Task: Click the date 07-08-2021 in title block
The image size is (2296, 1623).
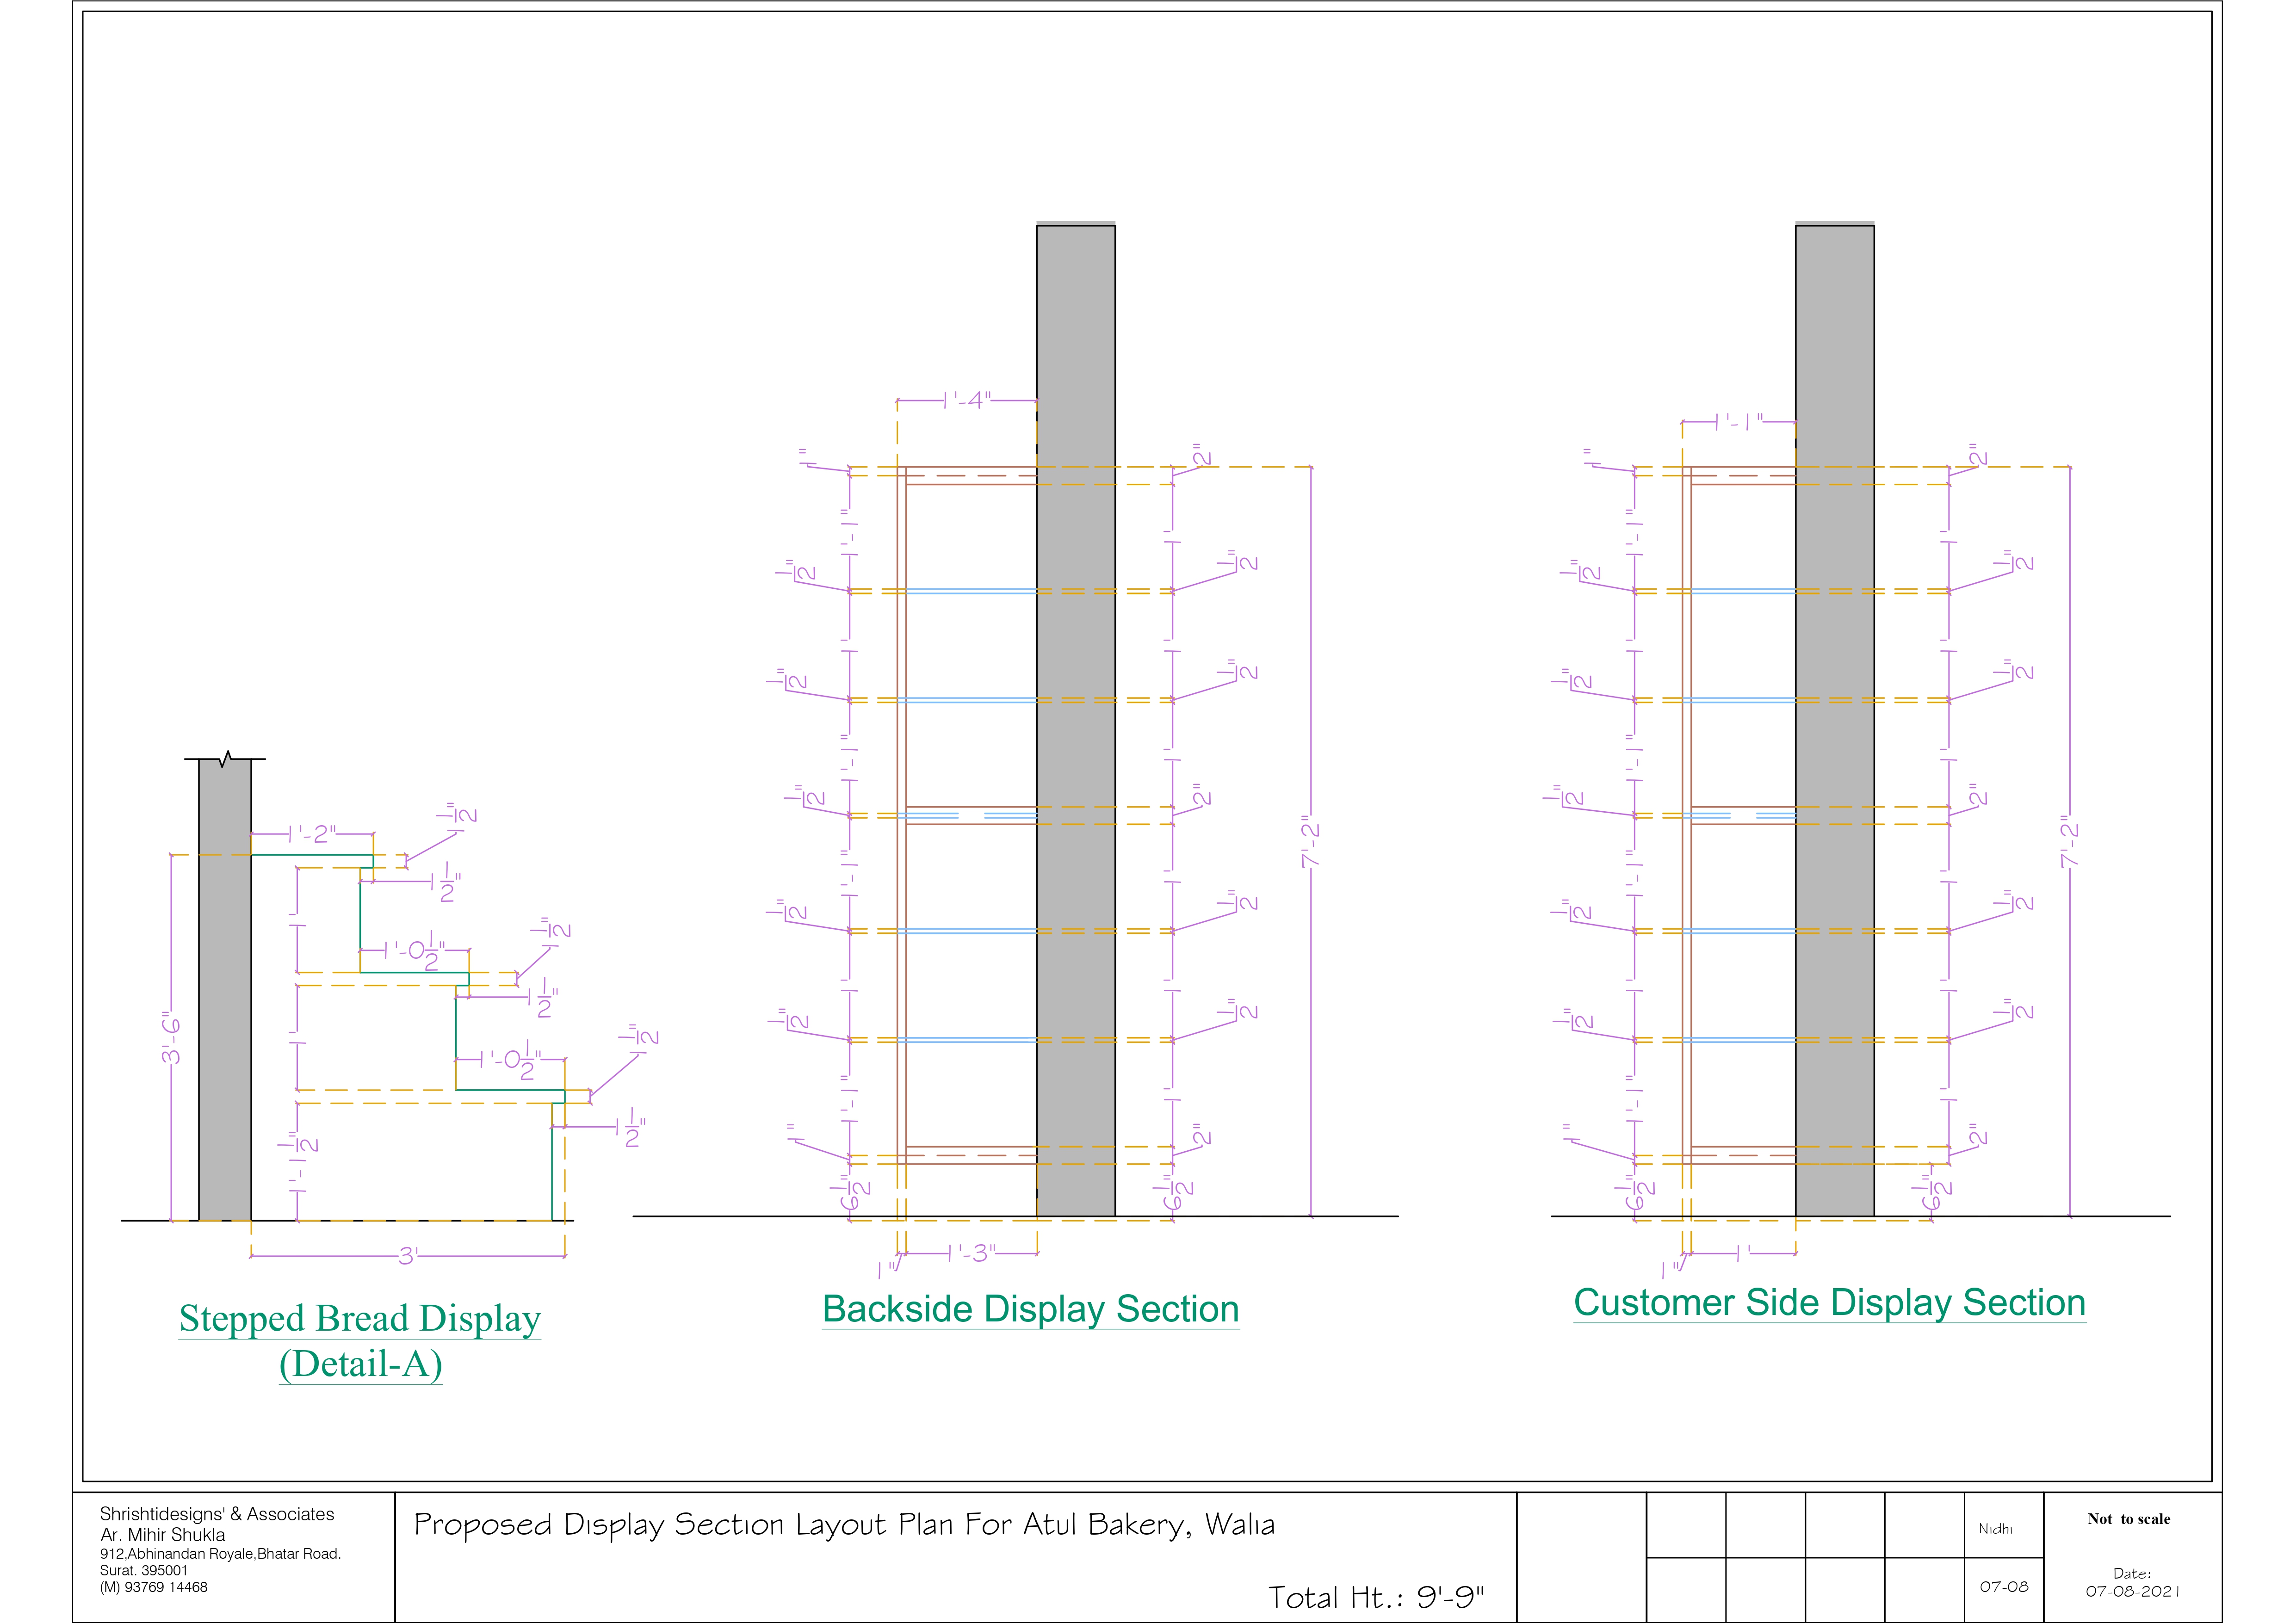Action: (2131, 1591)
